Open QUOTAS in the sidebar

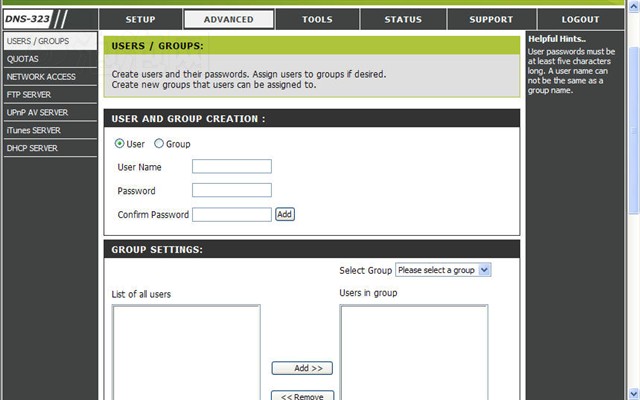coord(50,59)
